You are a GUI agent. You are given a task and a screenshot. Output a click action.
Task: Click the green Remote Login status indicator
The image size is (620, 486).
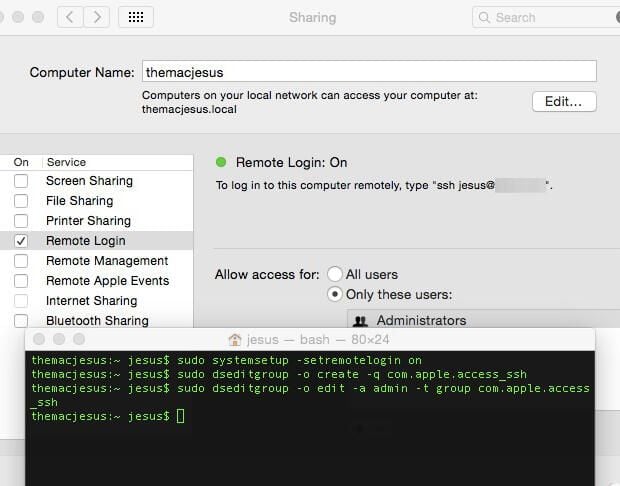pyautogui.click(x=221, y=162)
